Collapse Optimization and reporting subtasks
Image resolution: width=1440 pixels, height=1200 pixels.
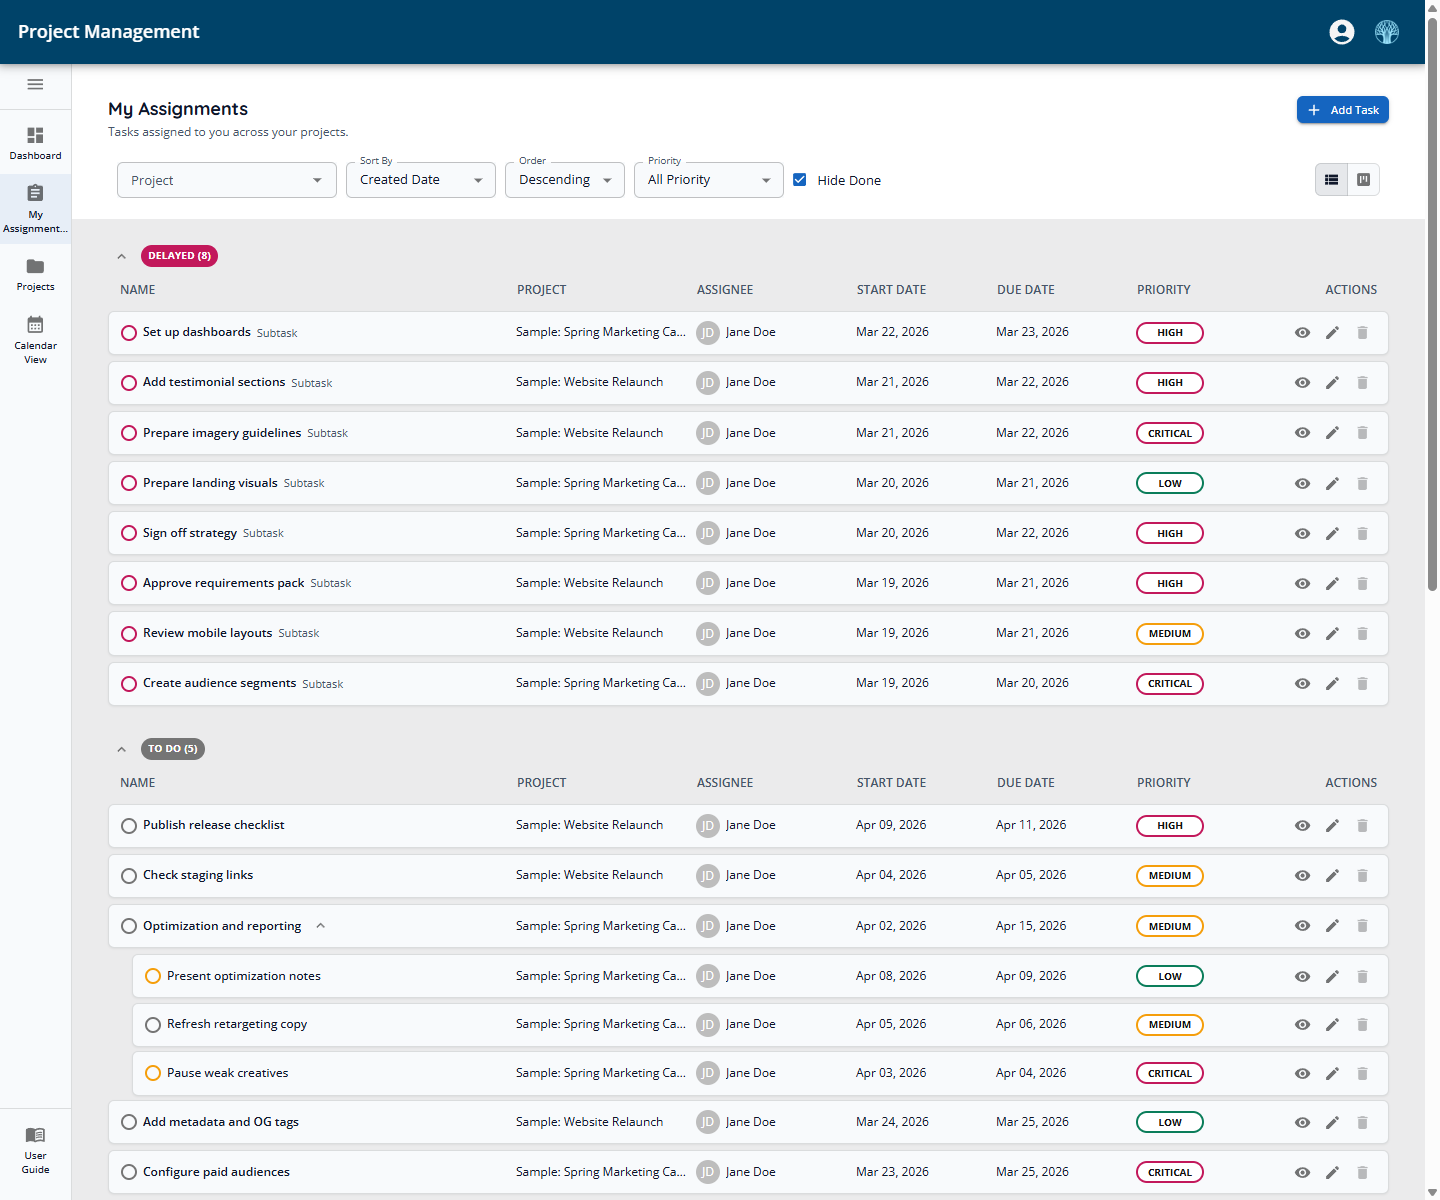tap(320, 926)
